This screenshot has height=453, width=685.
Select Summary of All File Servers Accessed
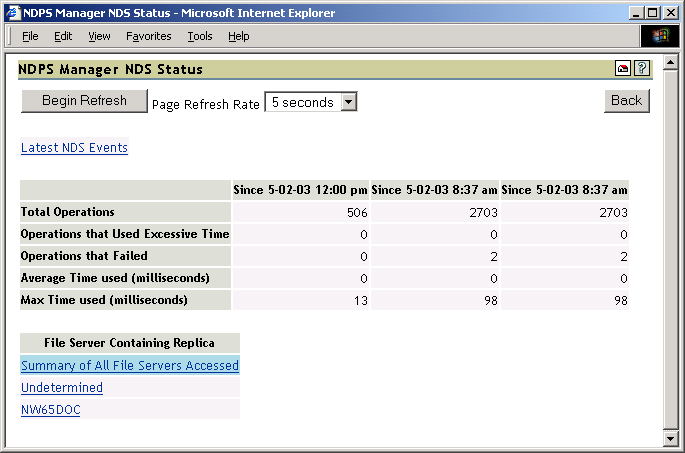[x=130, y=366]
